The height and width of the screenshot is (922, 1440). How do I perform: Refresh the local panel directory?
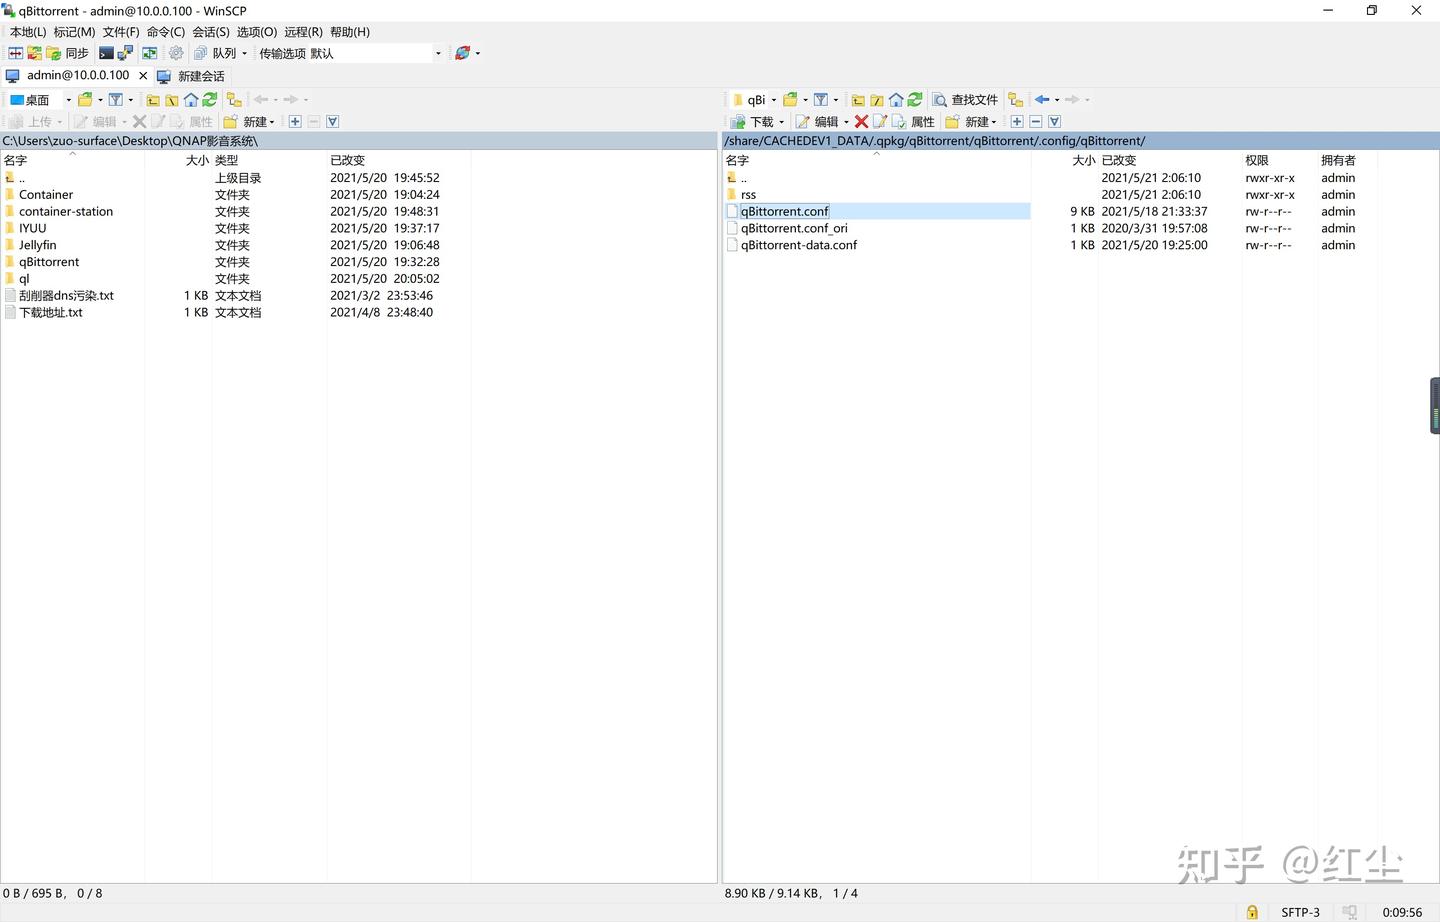pos(210,99)
